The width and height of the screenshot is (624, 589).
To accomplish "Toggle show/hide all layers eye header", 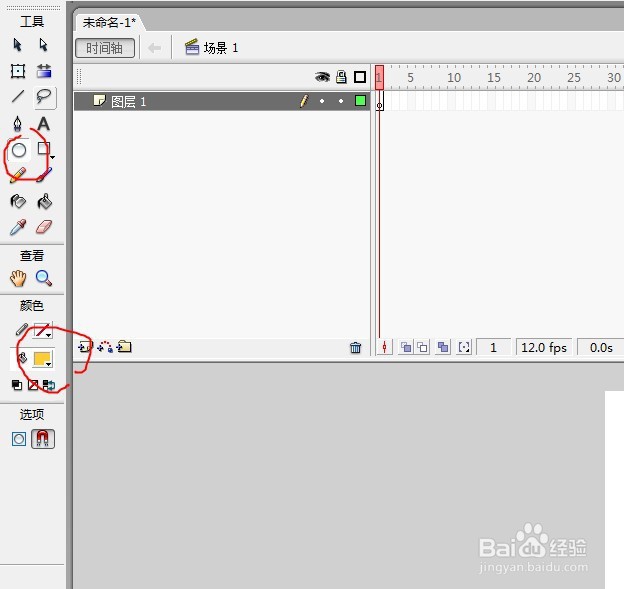I will tap(322, 77).
